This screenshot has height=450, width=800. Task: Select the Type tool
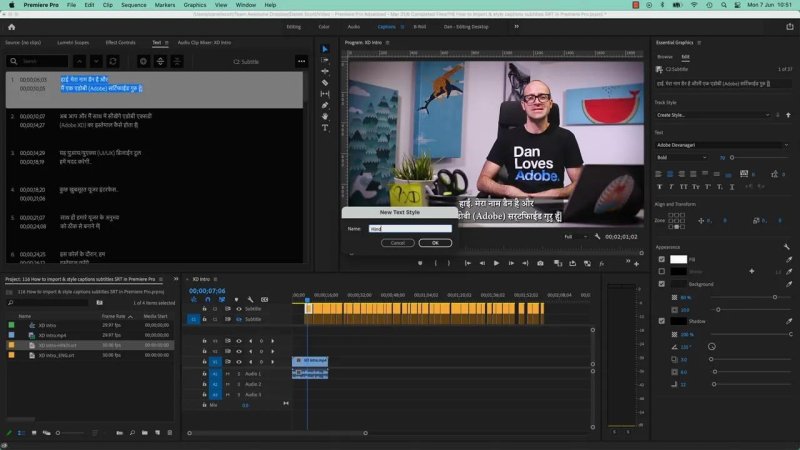coord(324,128)
